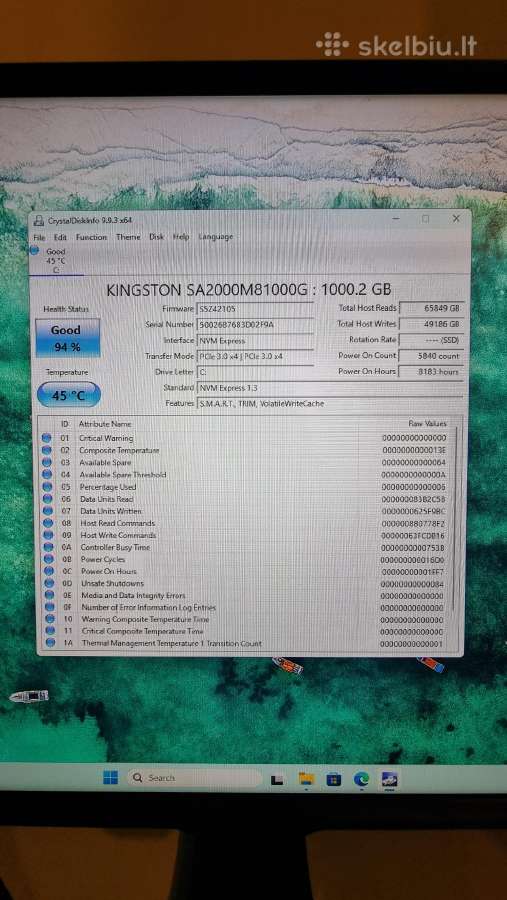Click the ID column header

coord(65,424)
